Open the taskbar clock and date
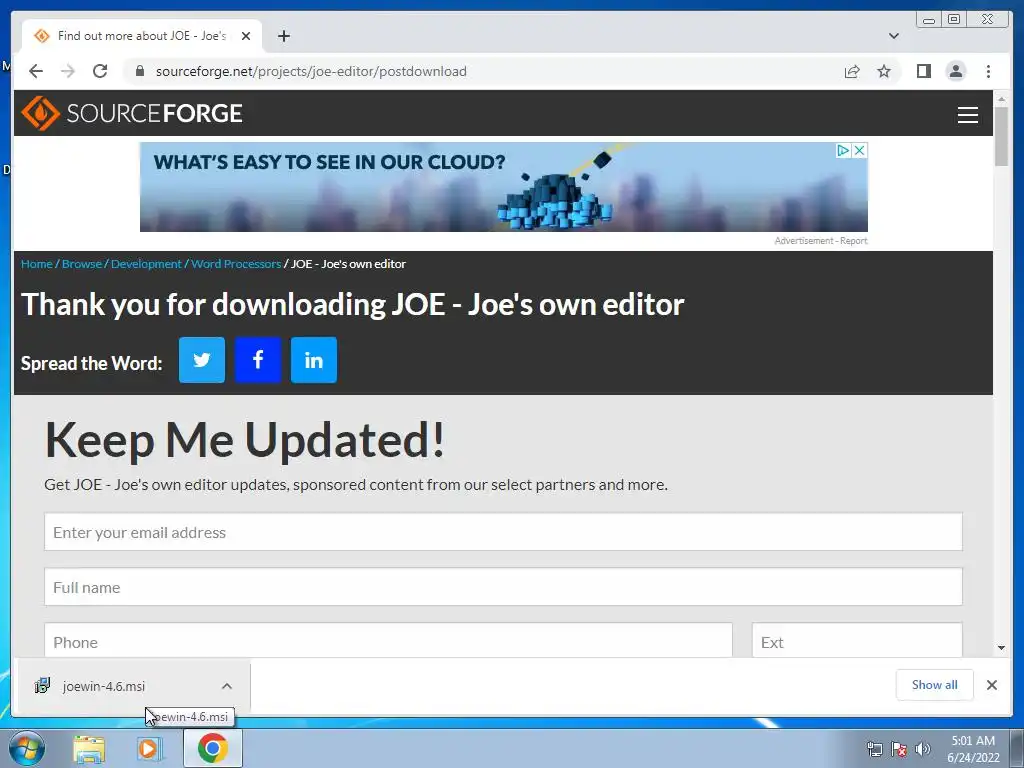 point(973,749)
